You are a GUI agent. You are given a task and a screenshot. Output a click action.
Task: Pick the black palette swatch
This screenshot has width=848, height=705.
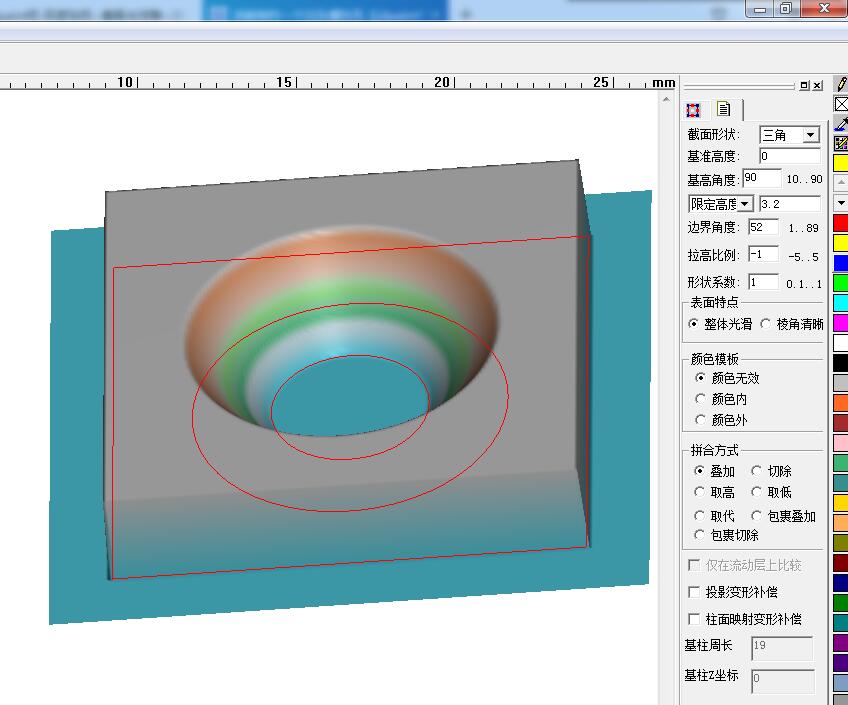841,363
